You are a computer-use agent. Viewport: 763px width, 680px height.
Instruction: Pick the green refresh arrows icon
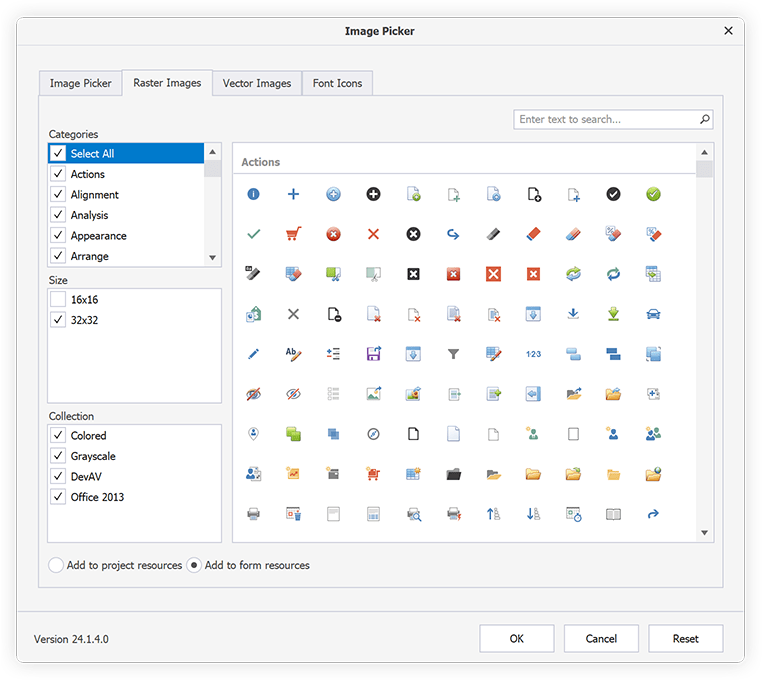[x=573, y=274]
